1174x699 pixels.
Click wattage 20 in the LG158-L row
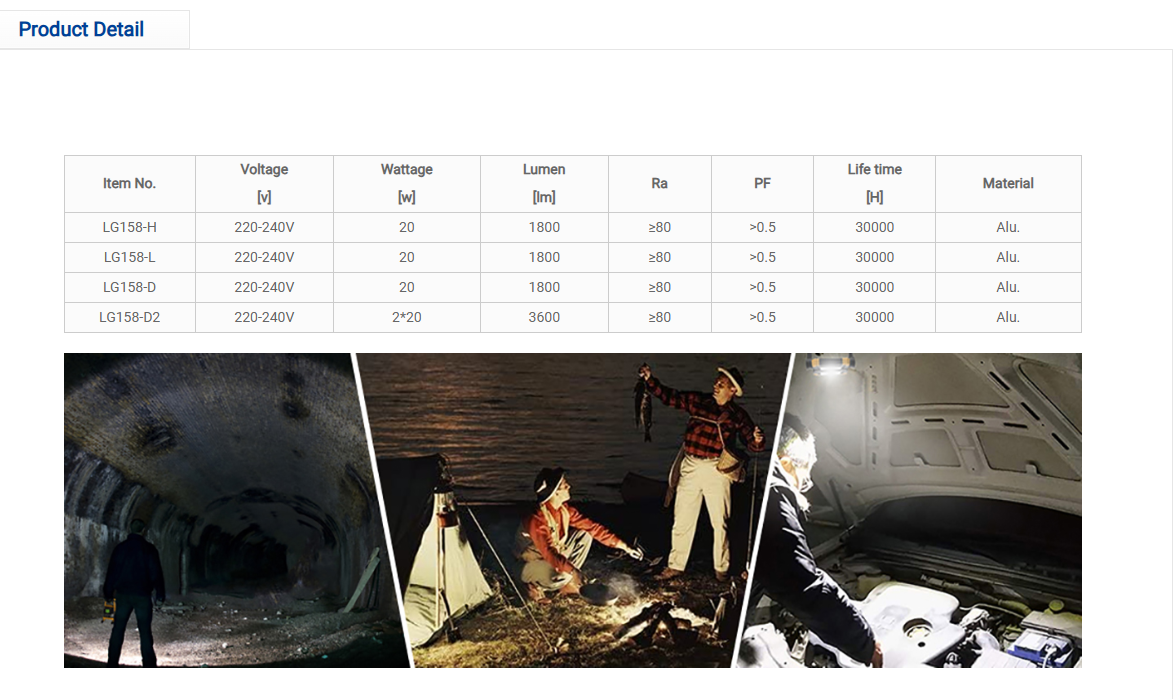click(x=407, y=257)
